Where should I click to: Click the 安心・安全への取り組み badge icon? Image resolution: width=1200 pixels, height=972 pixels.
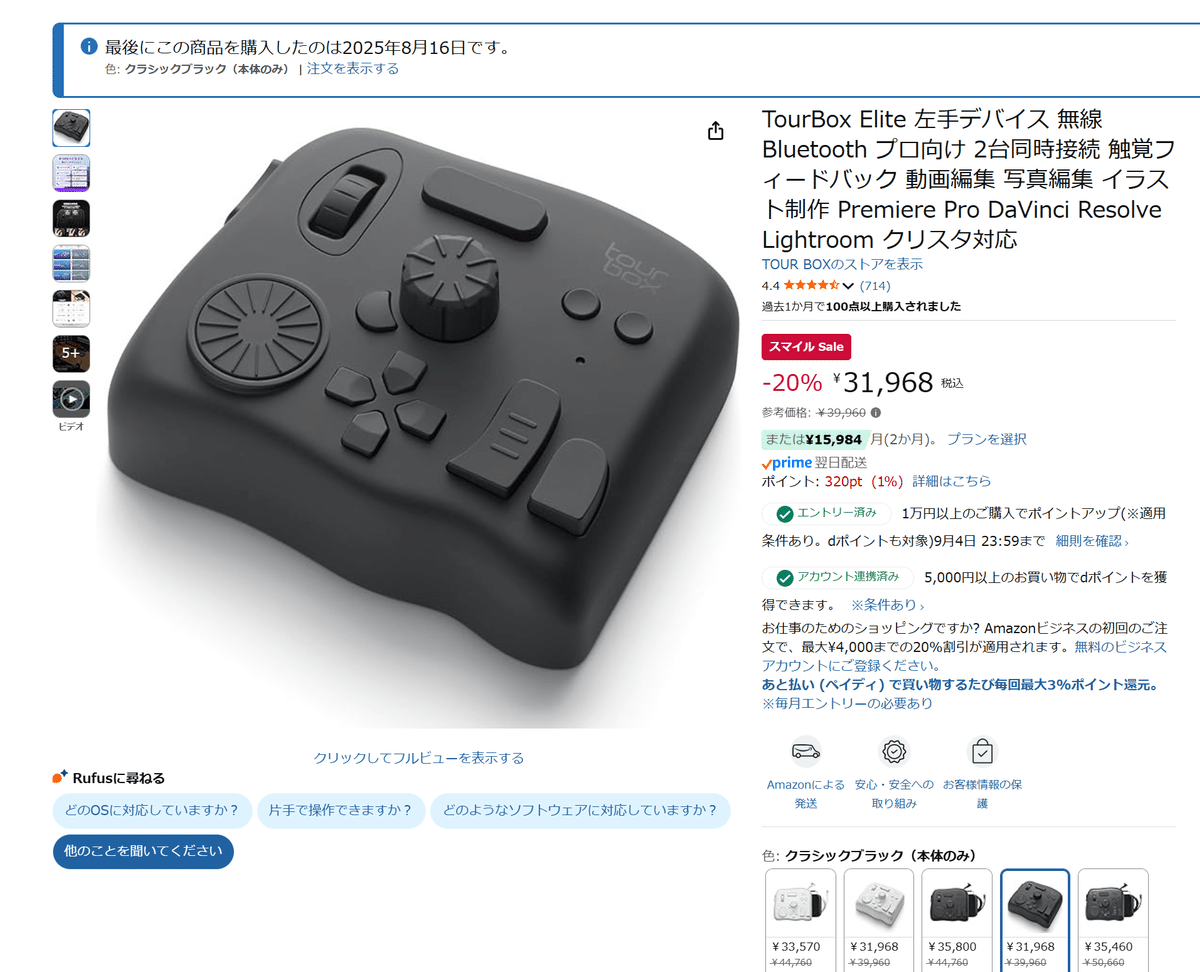894,751
